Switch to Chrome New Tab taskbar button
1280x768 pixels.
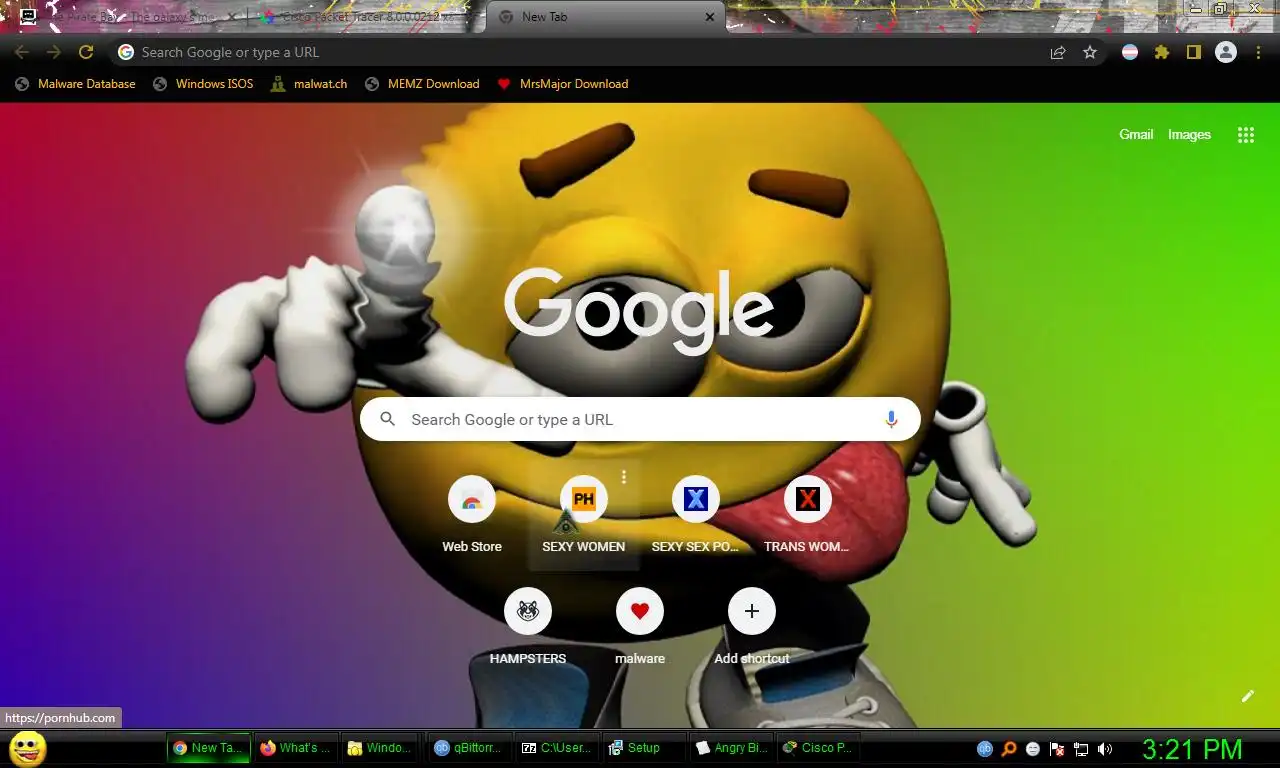pyautogui.click(x=208, y=748)
